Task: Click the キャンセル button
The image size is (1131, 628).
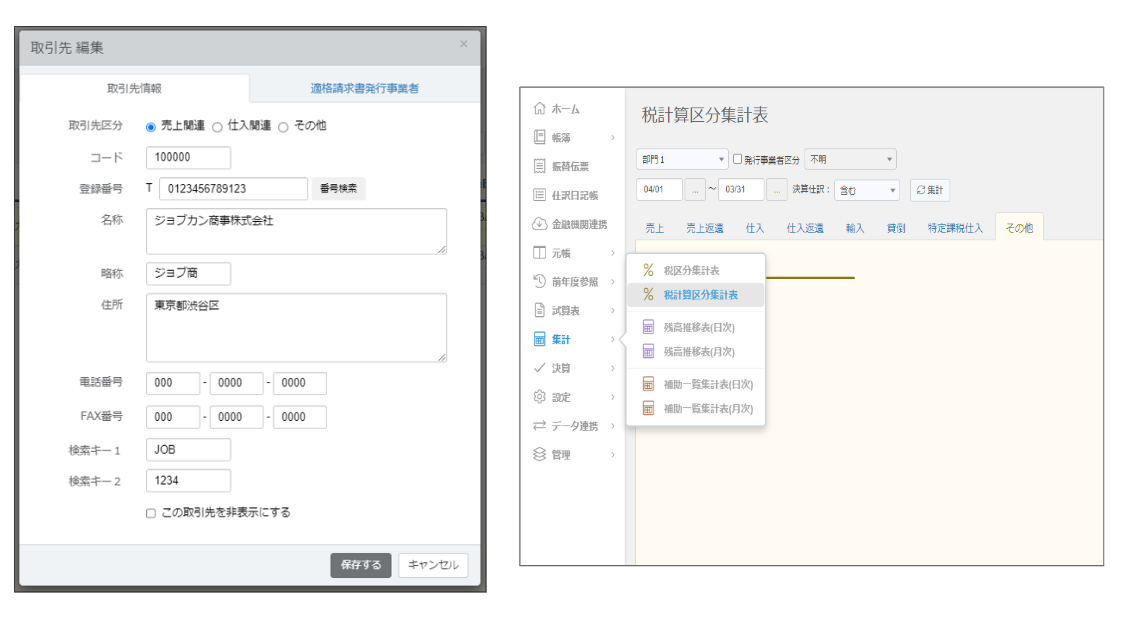Action: pos(434,565)
